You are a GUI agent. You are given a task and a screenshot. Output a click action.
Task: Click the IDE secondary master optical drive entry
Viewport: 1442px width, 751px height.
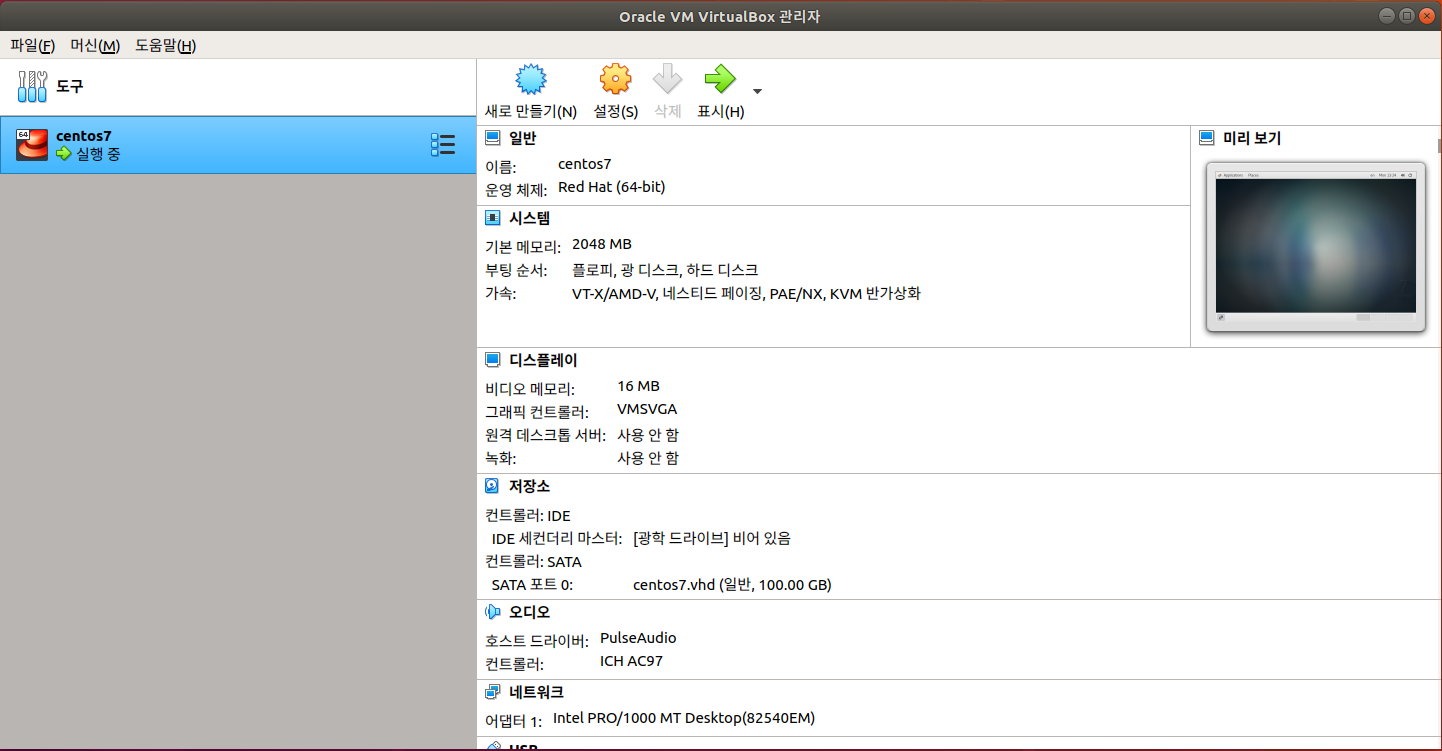[x=711, y=538]
